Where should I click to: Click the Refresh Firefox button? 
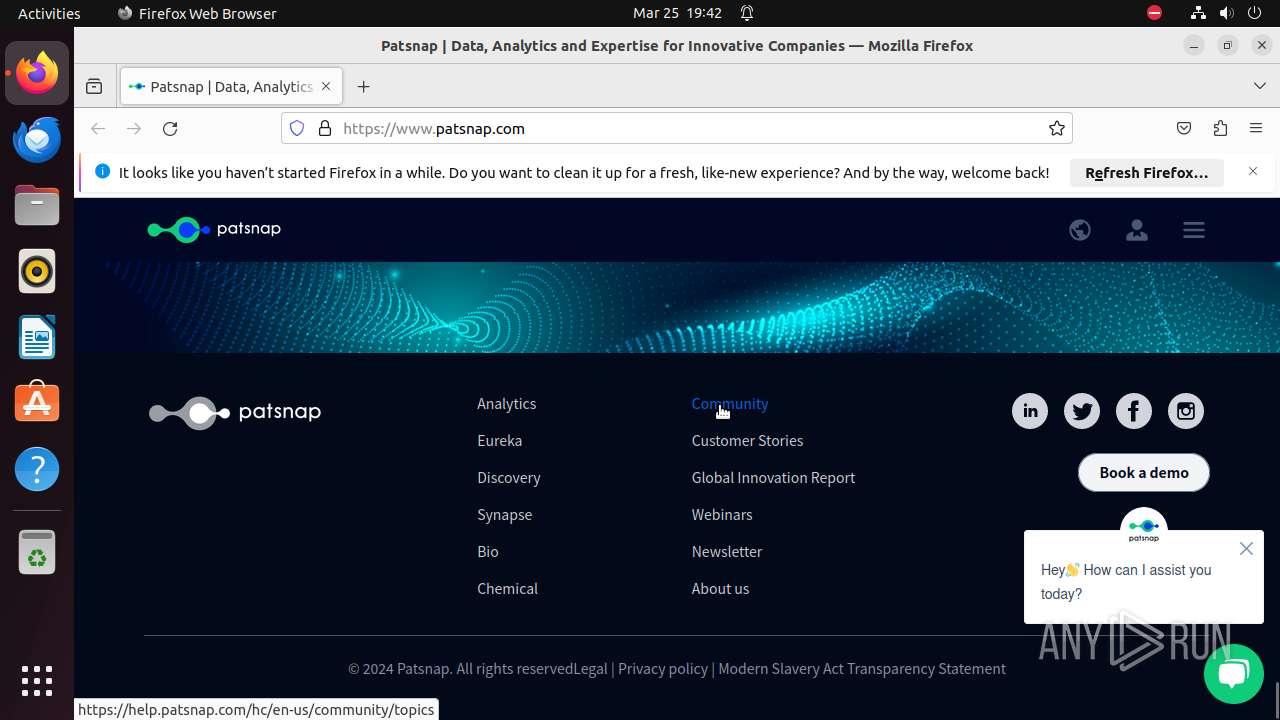click(1147, 173)
